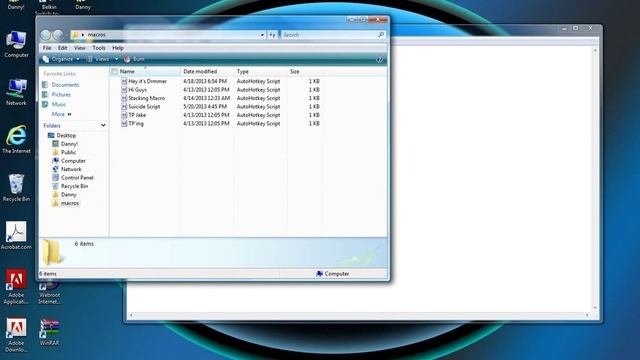Maximize the background window
Screen dimensions: 640x360
pyautogui.click(x=576, y=28)
